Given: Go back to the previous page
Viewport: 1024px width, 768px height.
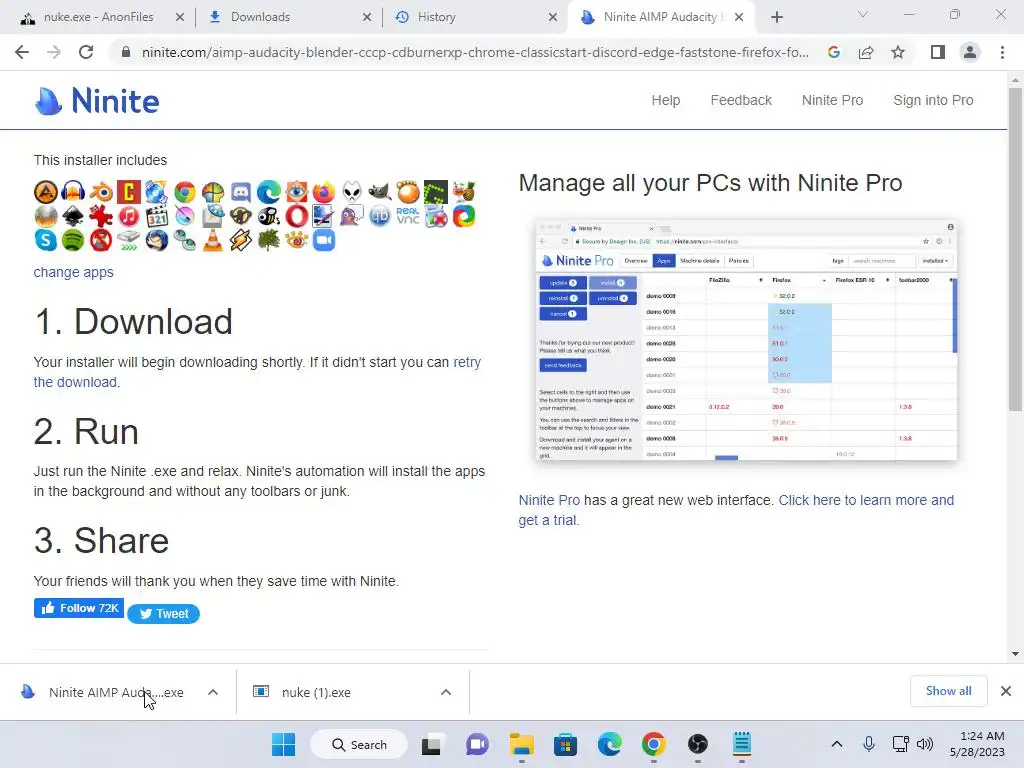Looking at the screenshot, I should [x=22, y=52].
